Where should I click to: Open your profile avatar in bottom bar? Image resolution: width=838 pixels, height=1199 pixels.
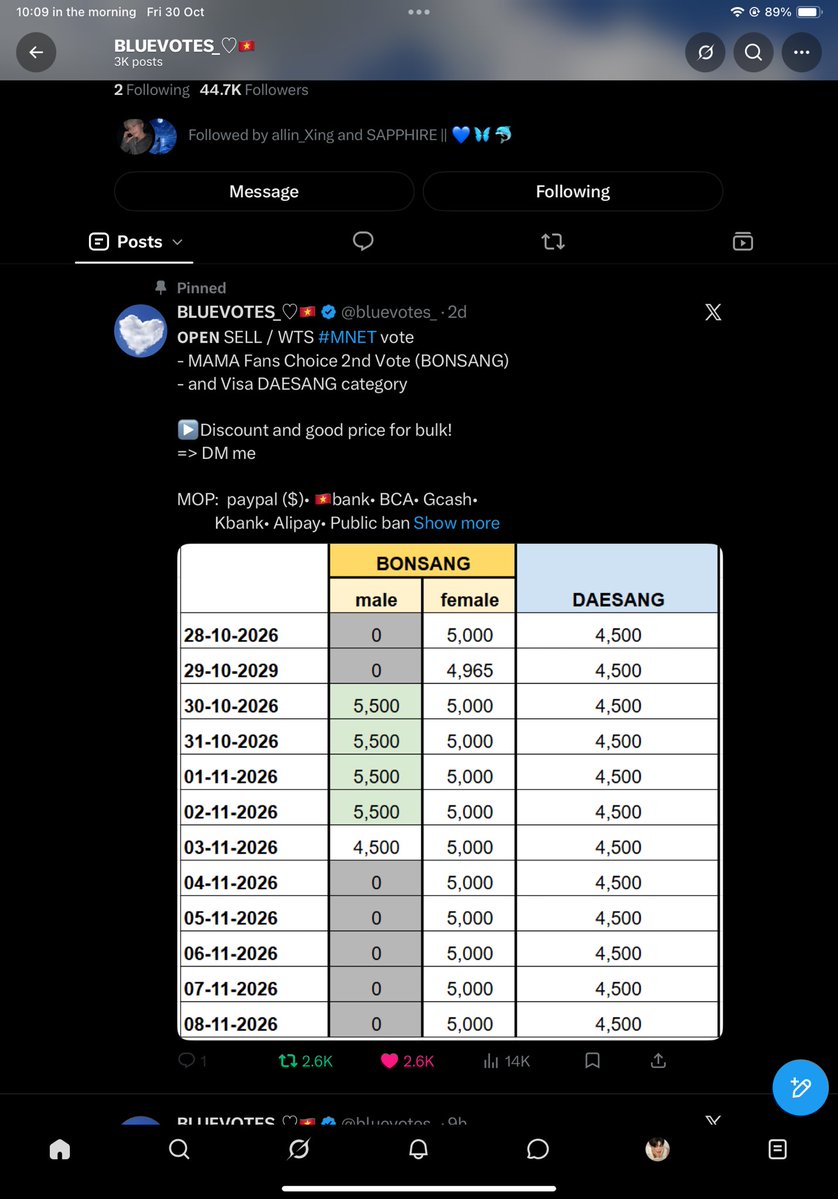pos(658,1149)
